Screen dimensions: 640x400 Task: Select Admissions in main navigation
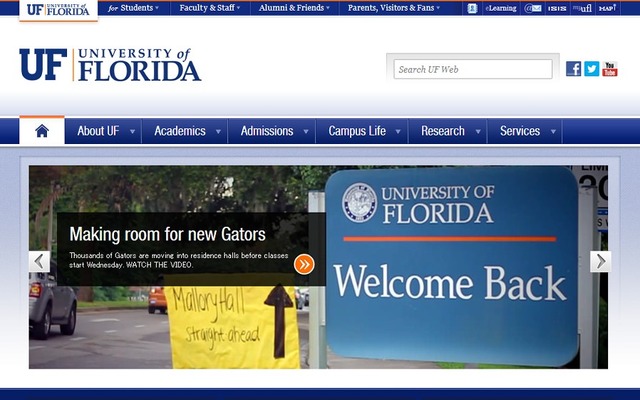267,131
